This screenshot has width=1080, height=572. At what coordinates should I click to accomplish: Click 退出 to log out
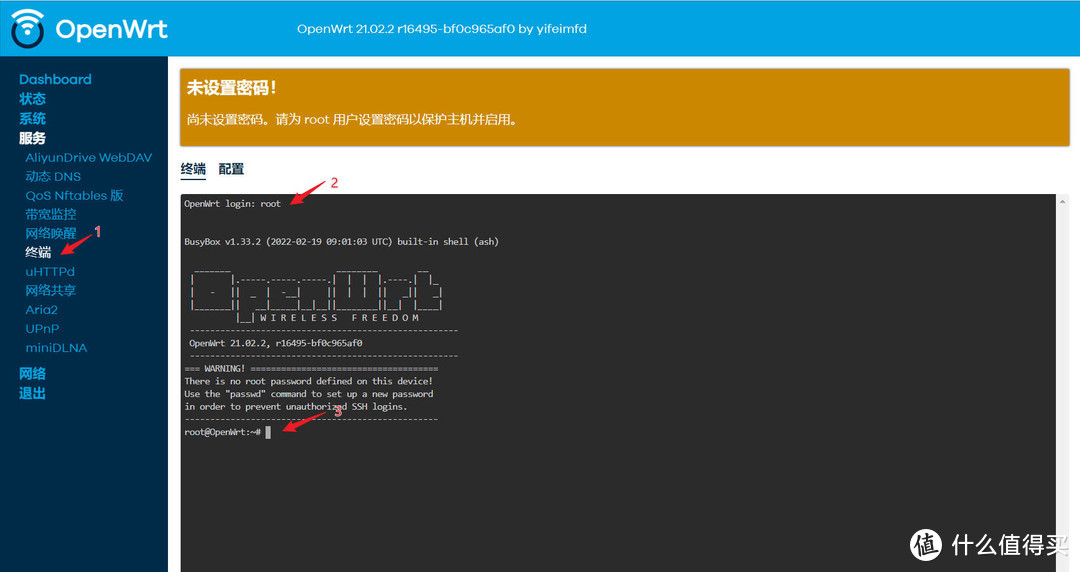pyautogui.click(x=32, y=394)
